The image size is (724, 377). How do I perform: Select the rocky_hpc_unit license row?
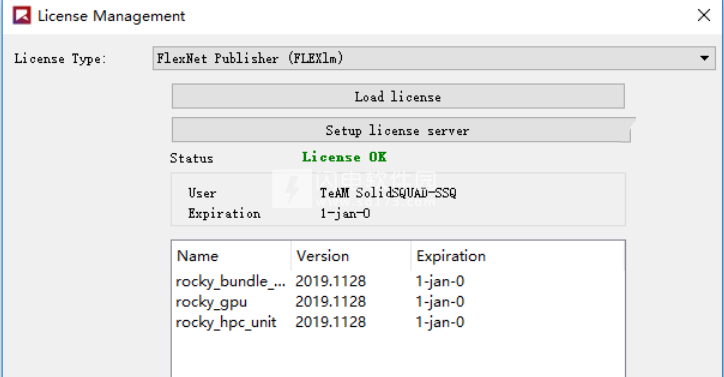398,322
